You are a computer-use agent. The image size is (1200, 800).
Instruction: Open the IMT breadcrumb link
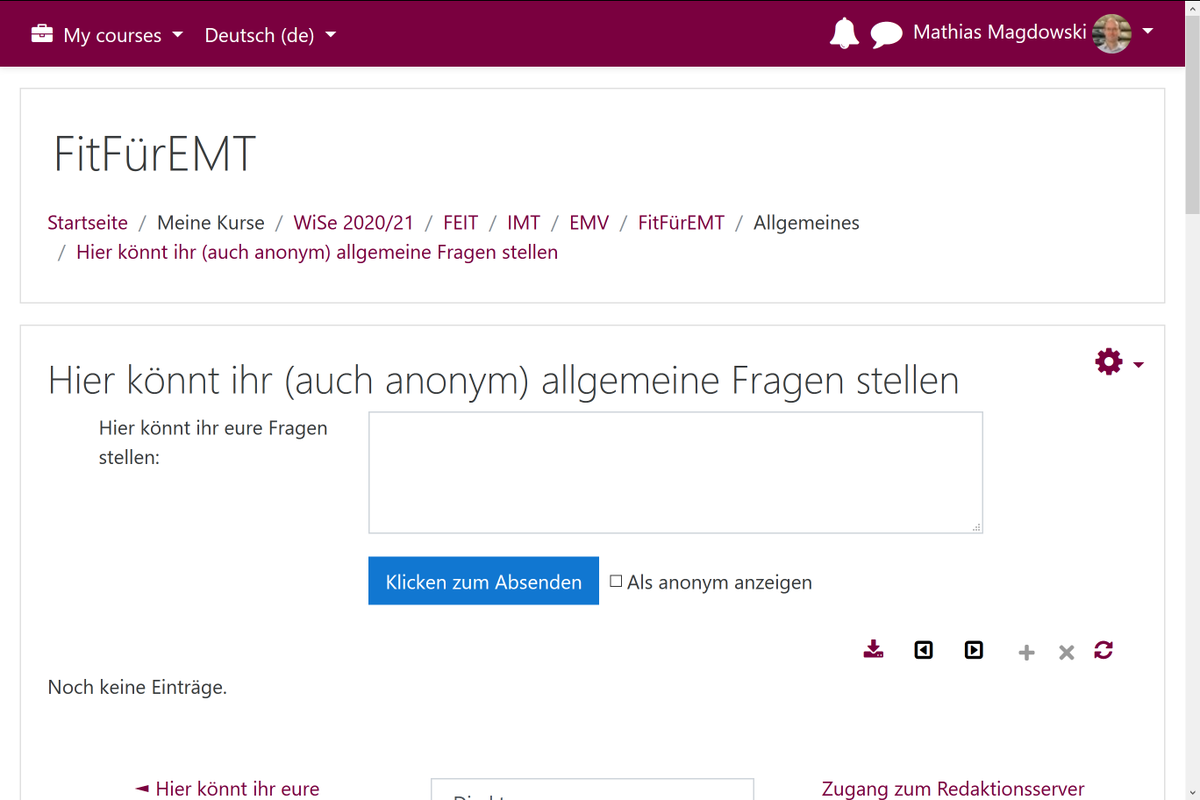click(524, 223)
